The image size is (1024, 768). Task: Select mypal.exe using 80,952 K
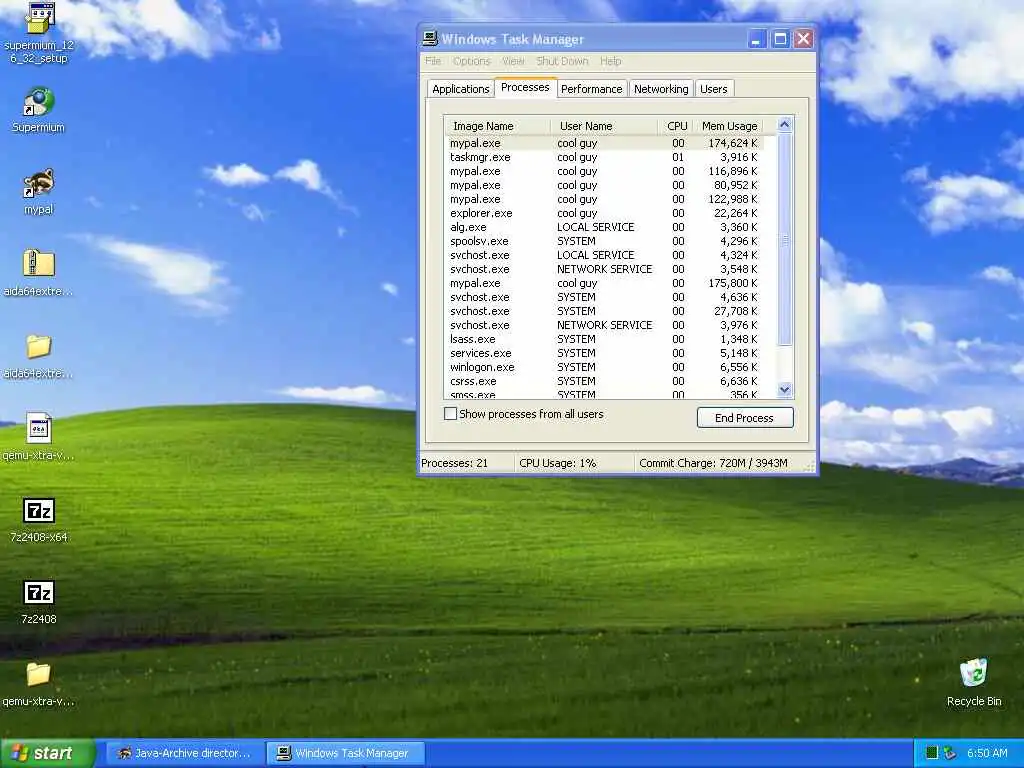[603, 185]
